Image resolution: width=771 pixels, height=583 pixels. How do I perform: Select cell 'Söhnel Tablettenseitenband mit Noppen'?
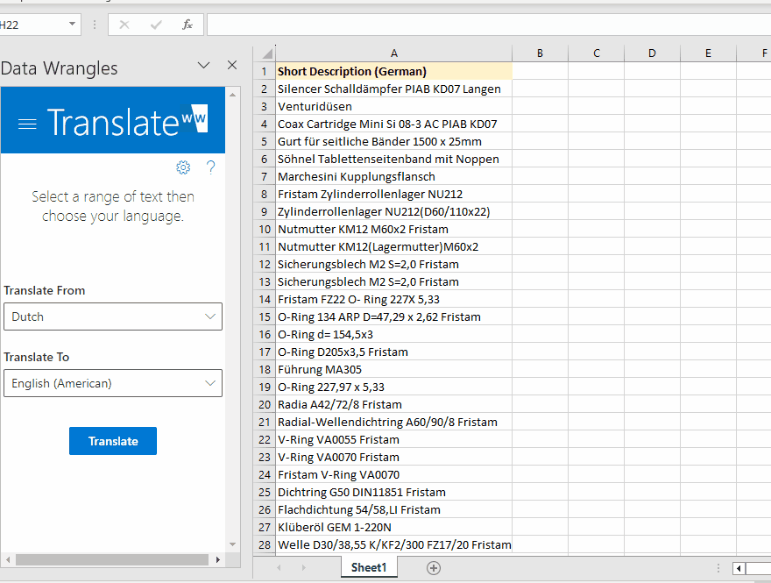coord(394,159)
